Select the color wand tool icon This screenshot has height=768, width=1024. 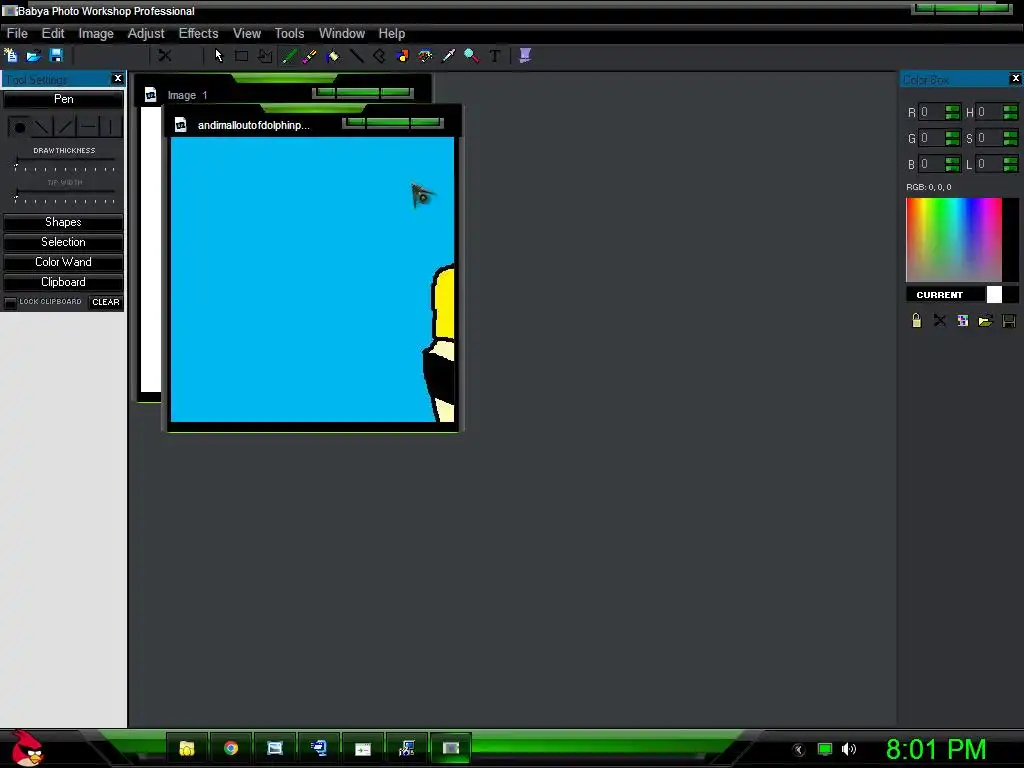425,56
